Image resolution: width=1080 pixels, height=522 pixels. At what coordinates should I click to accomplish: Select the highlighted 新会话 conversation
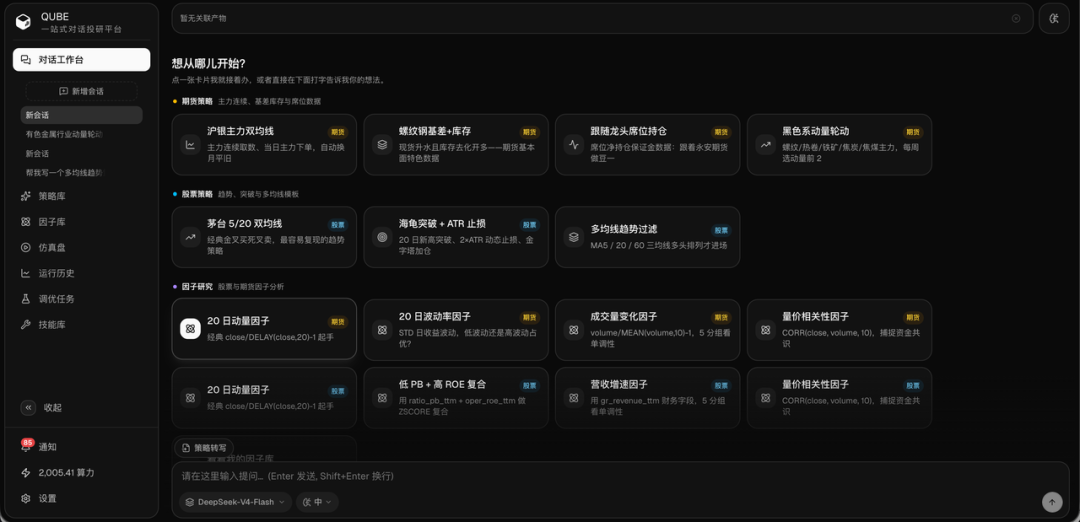81,115
